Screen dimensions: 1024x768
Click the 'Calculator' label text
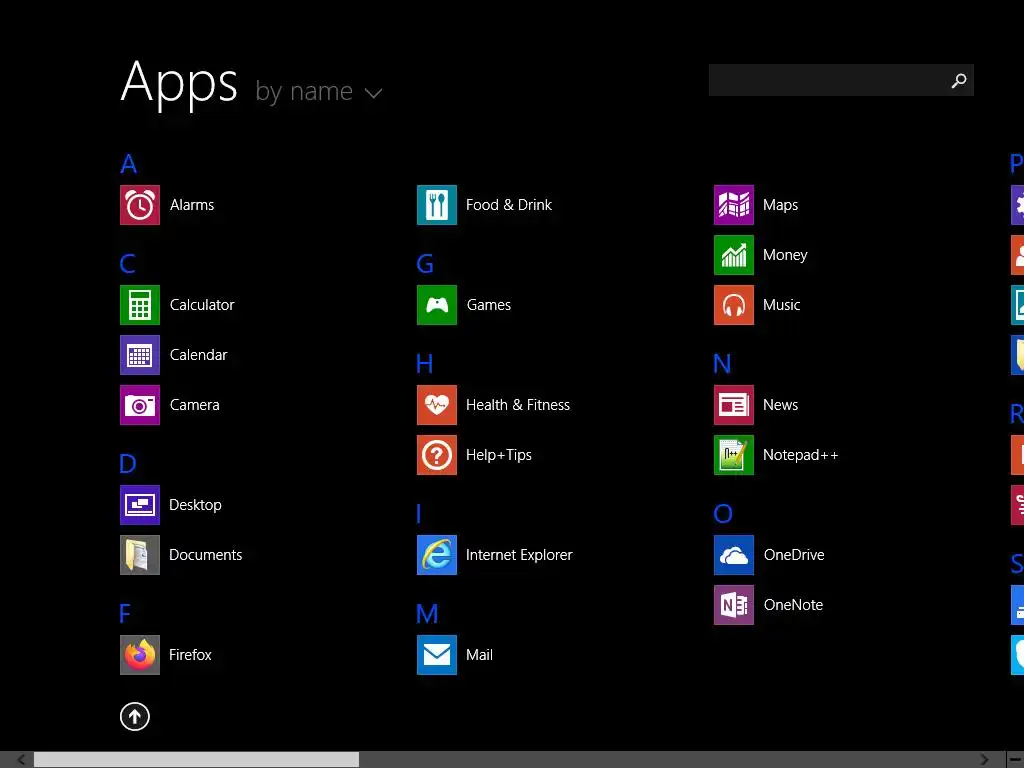click(202, 305)
